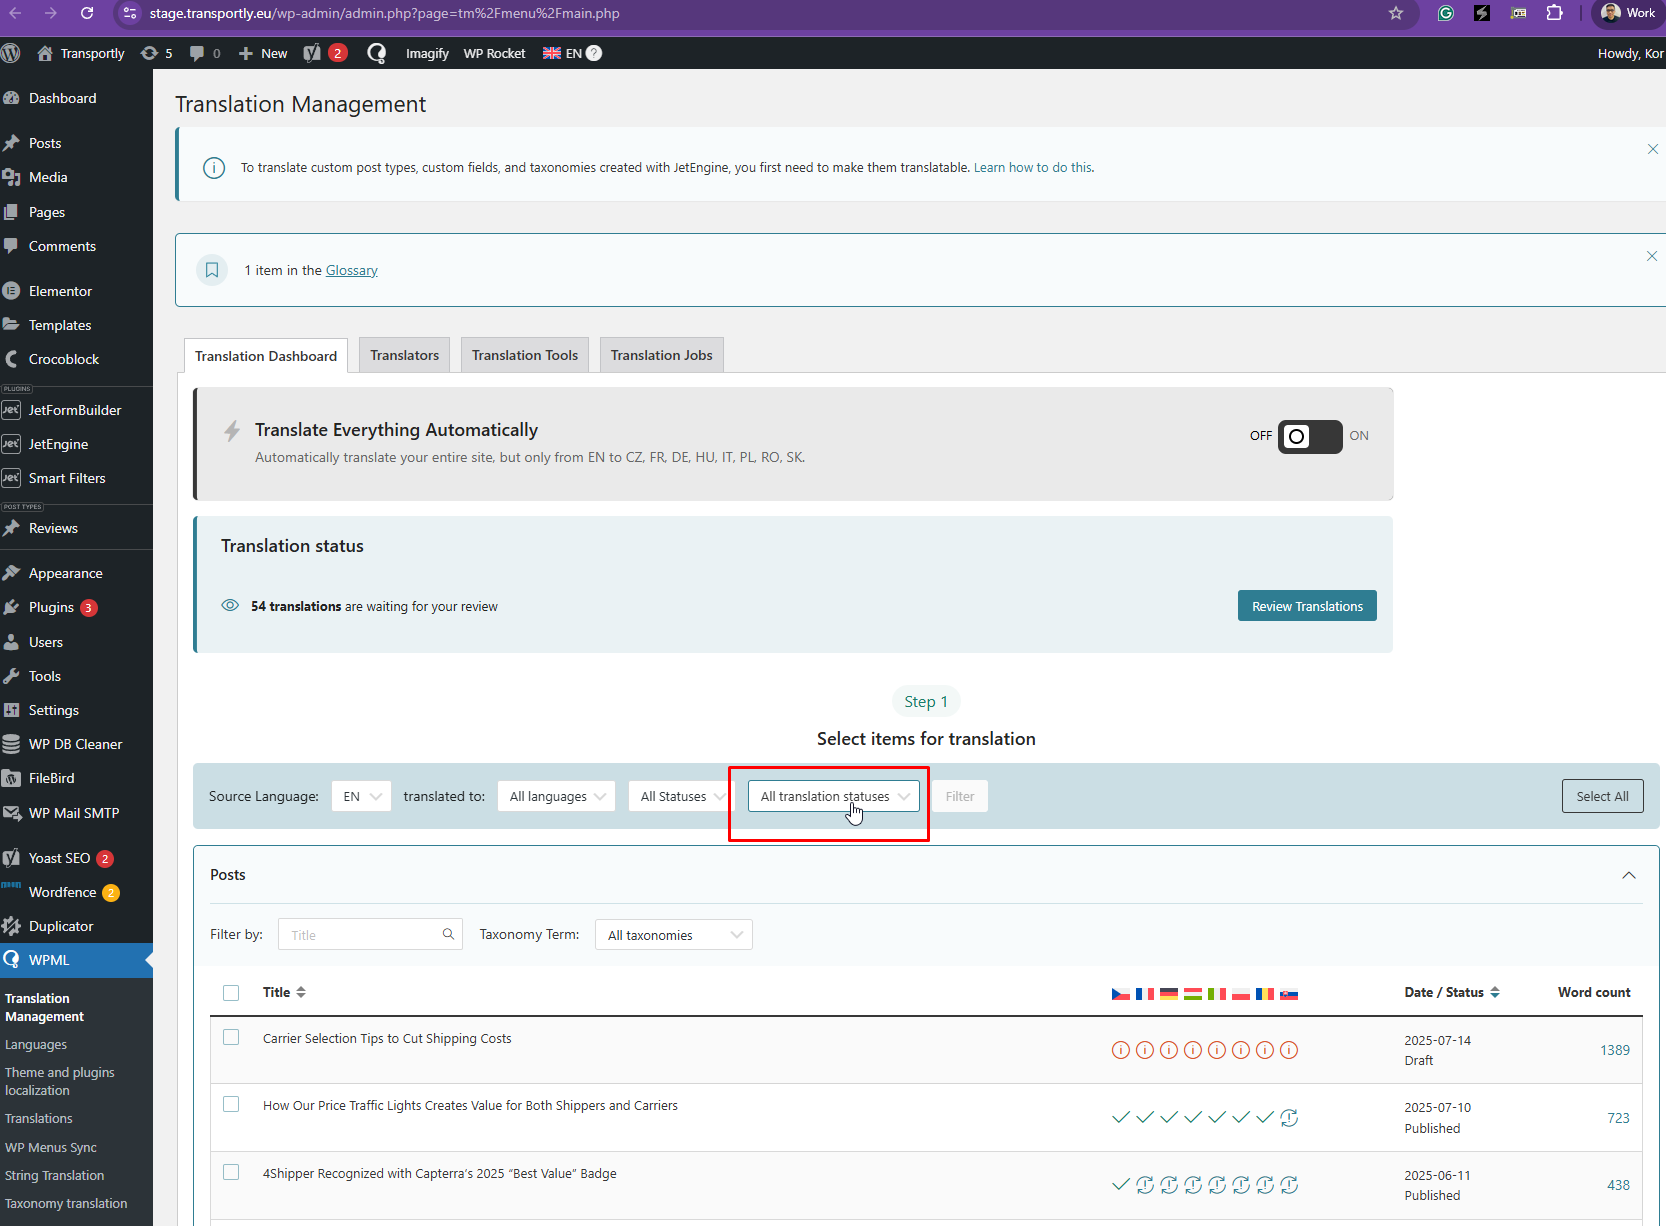This screenshot has width=1666, height=1226.
Task: Open the browser extensions puzzle icon
Action: pos(1554,13)
